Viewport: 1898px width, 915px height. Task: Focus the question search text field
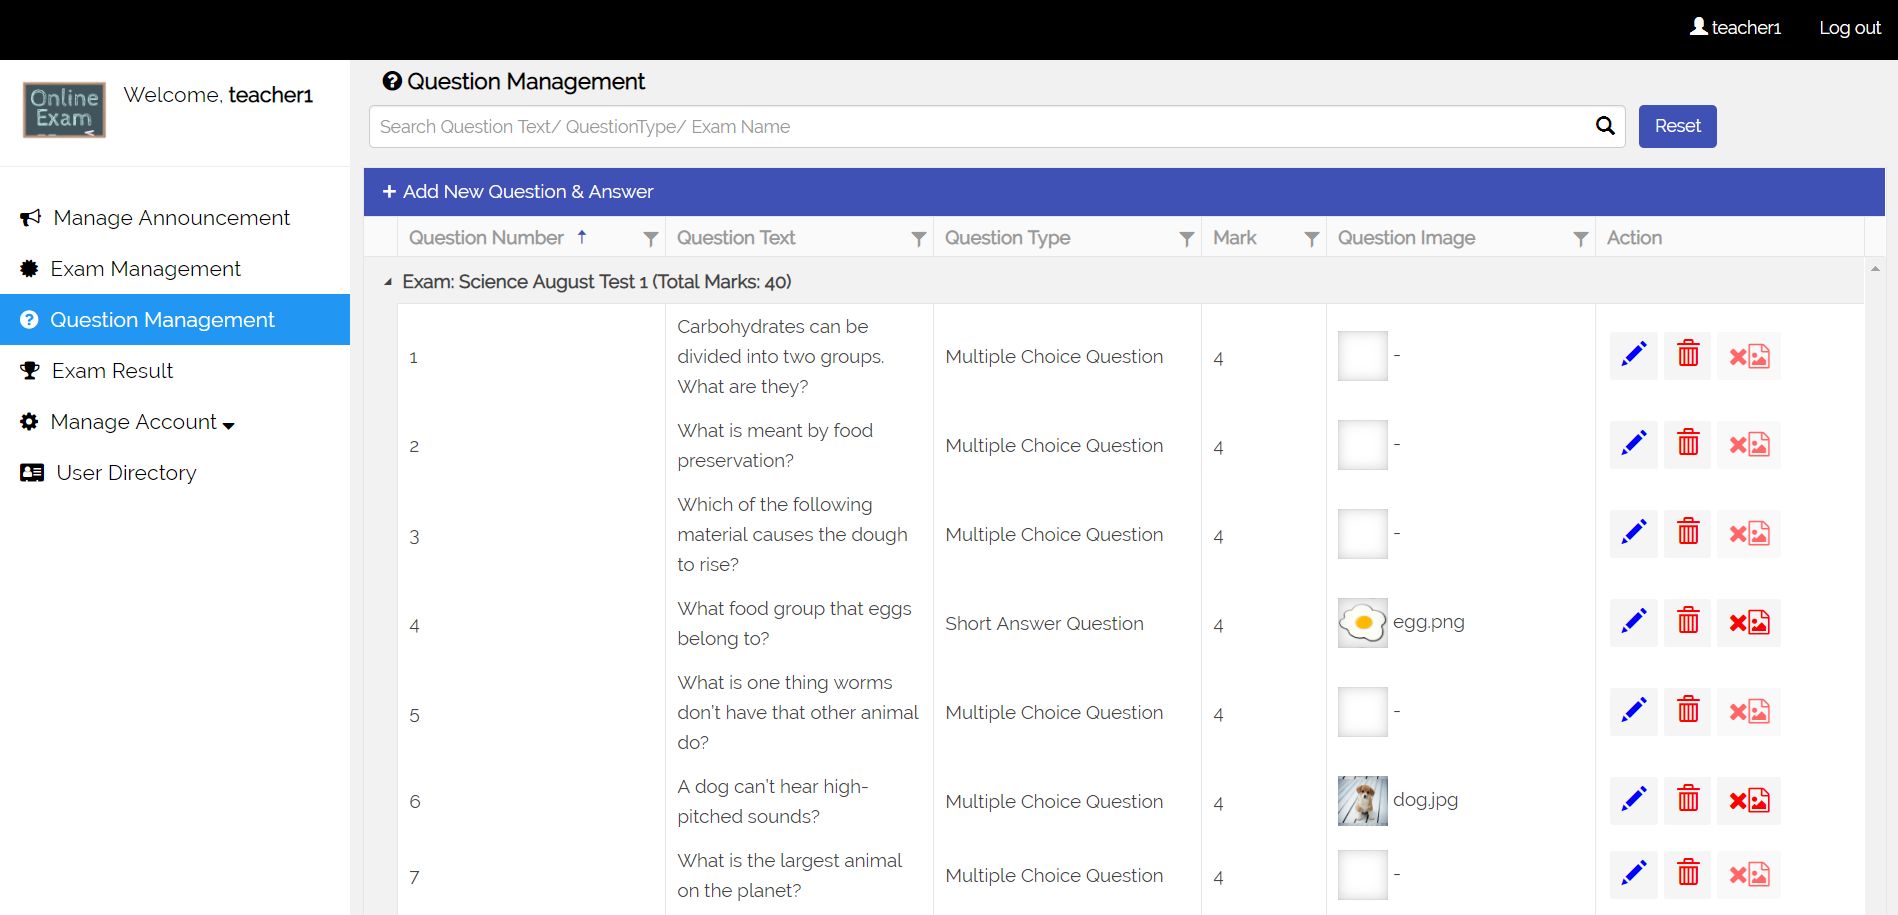(980, 127)
